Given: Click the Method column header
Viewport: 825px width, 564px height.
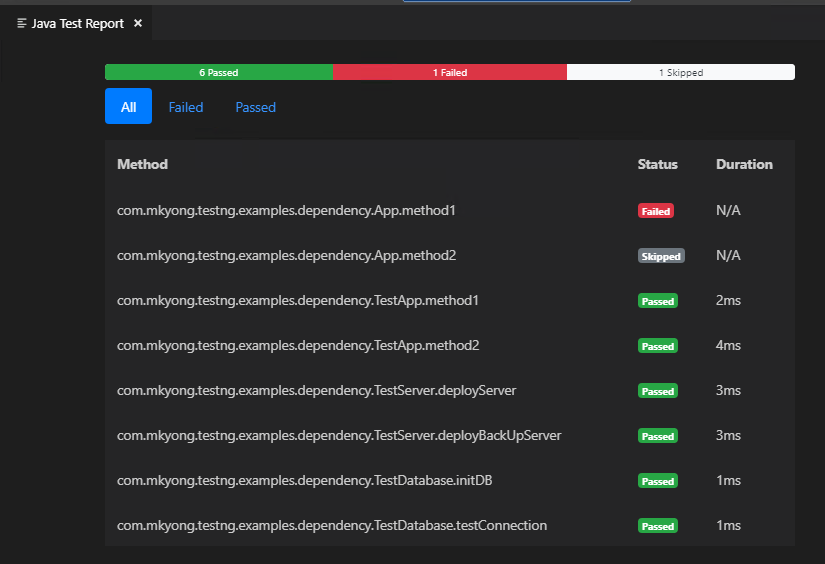Looking at the screenshot, I should 143,164.
